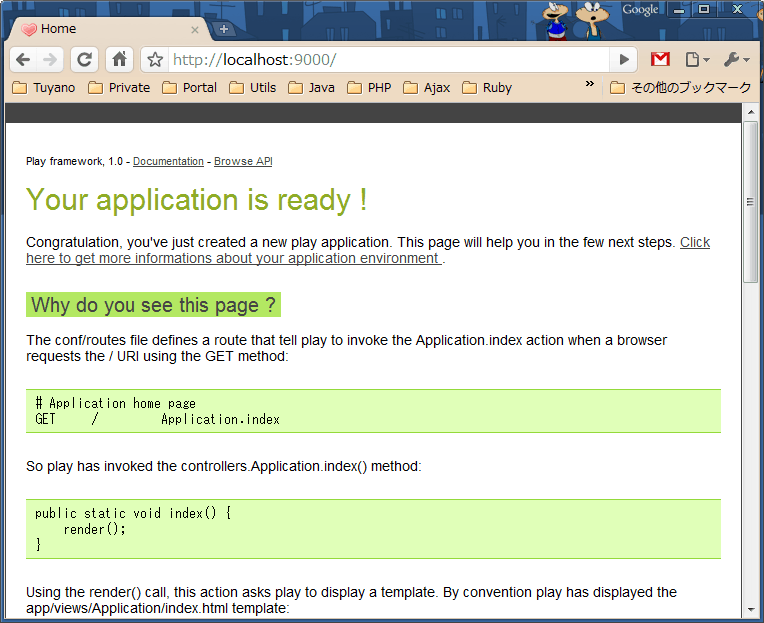
Task: Open the Java bookmark folder
Action: 311,88
